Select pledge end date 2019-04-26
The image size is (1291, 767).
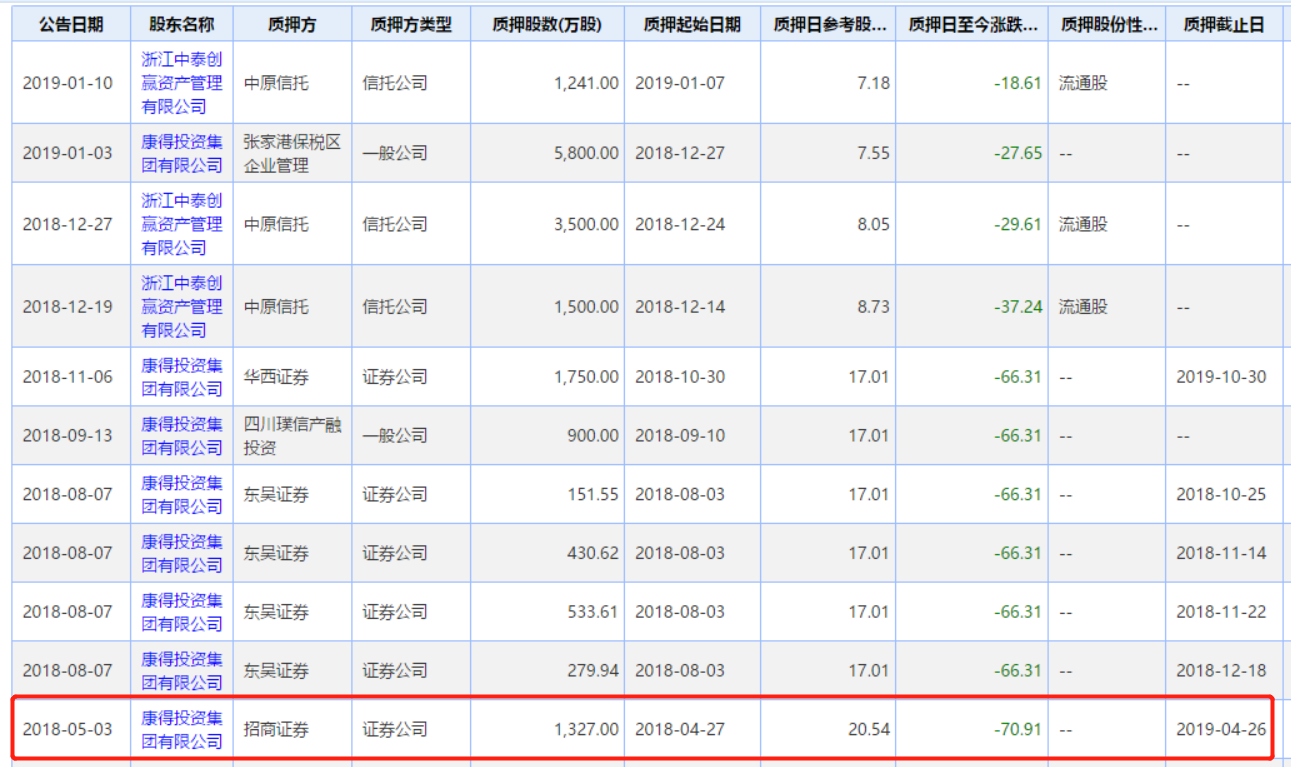click(1221, 730)
